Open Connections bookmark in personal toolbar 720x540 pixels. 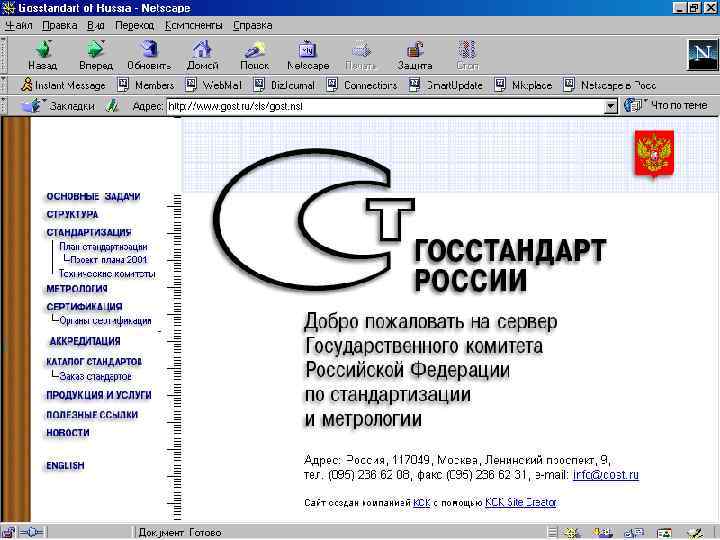point(362,85)
